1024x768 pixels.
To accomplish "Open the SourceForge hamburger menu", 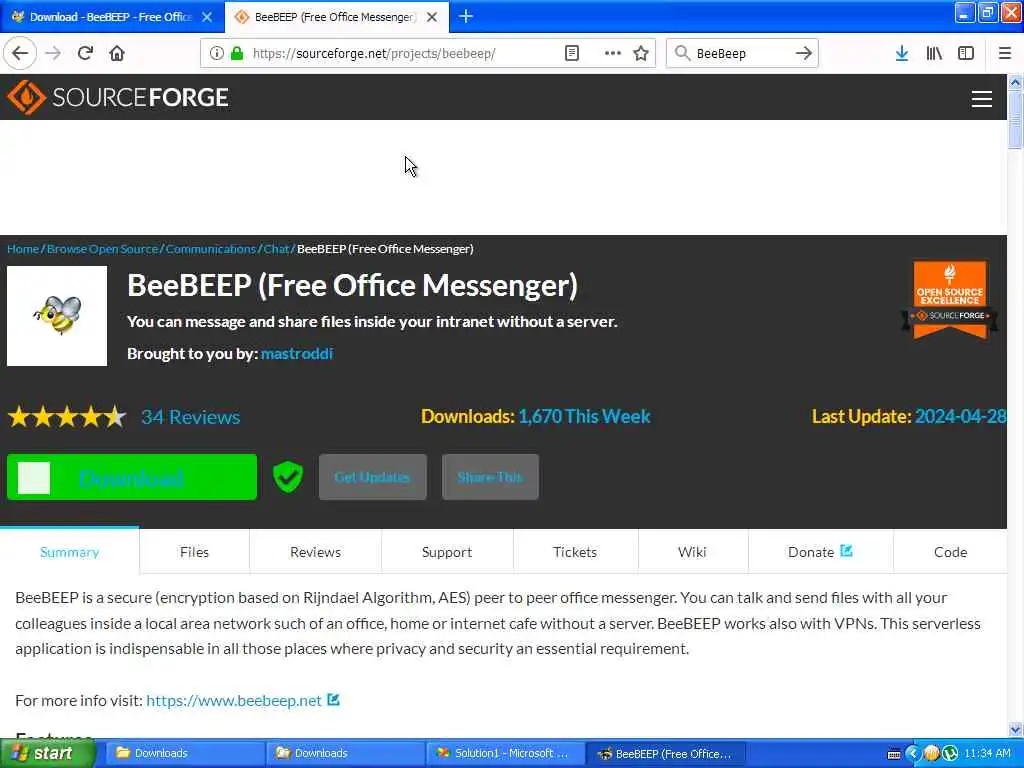I will (982, 99).
